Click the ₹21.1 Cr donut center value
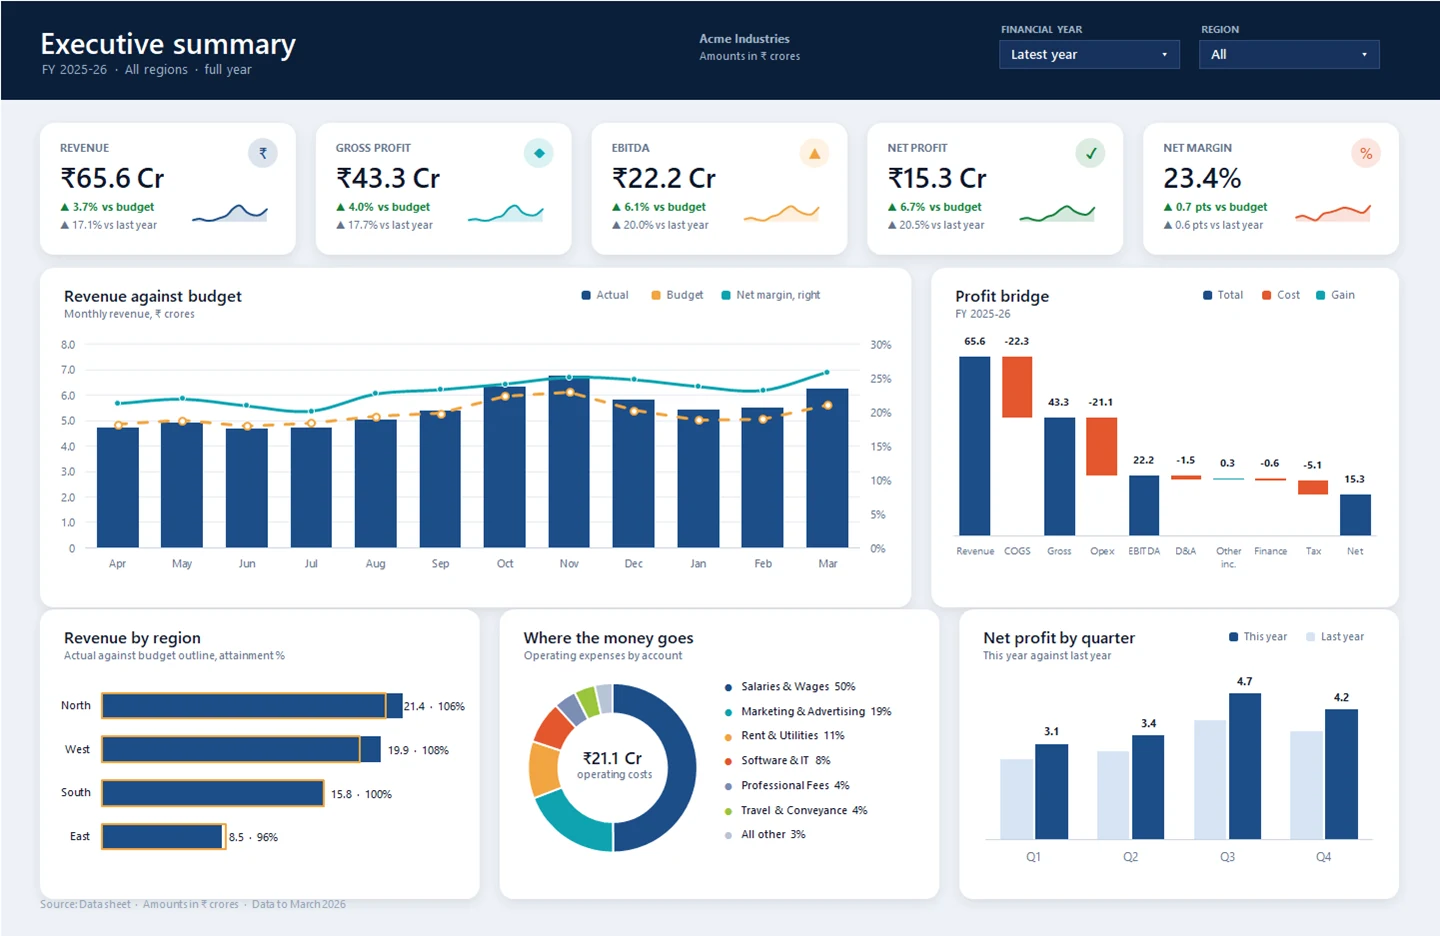Screen dimensions: 1440x936 coord(612,758)
